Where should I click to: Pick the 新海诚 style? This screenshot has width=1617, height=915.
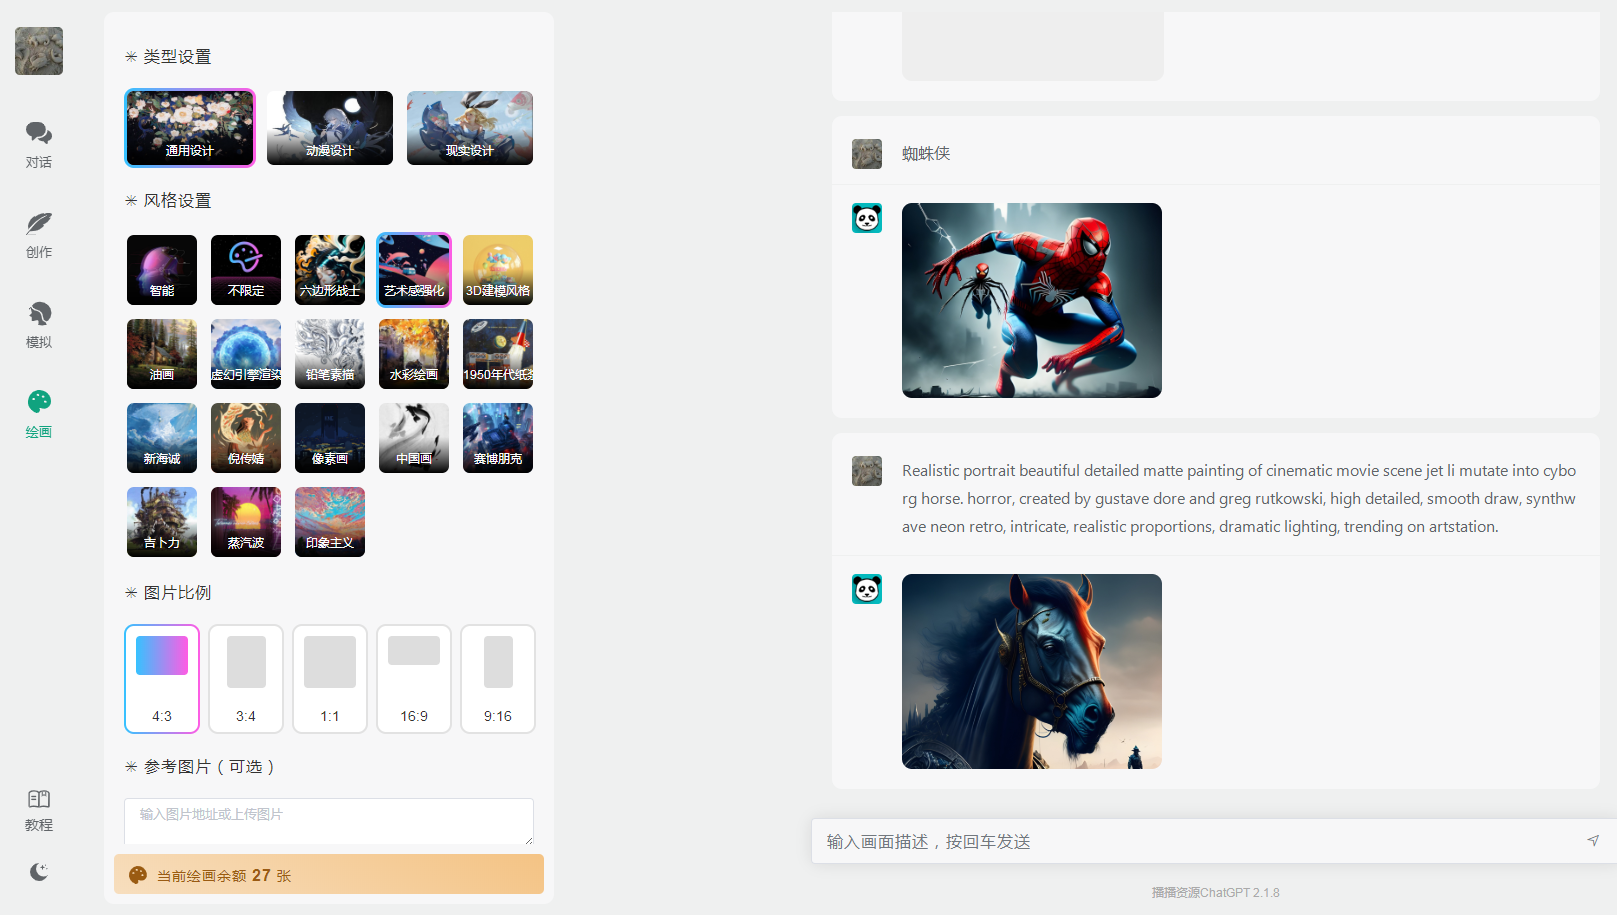point(162,438)
